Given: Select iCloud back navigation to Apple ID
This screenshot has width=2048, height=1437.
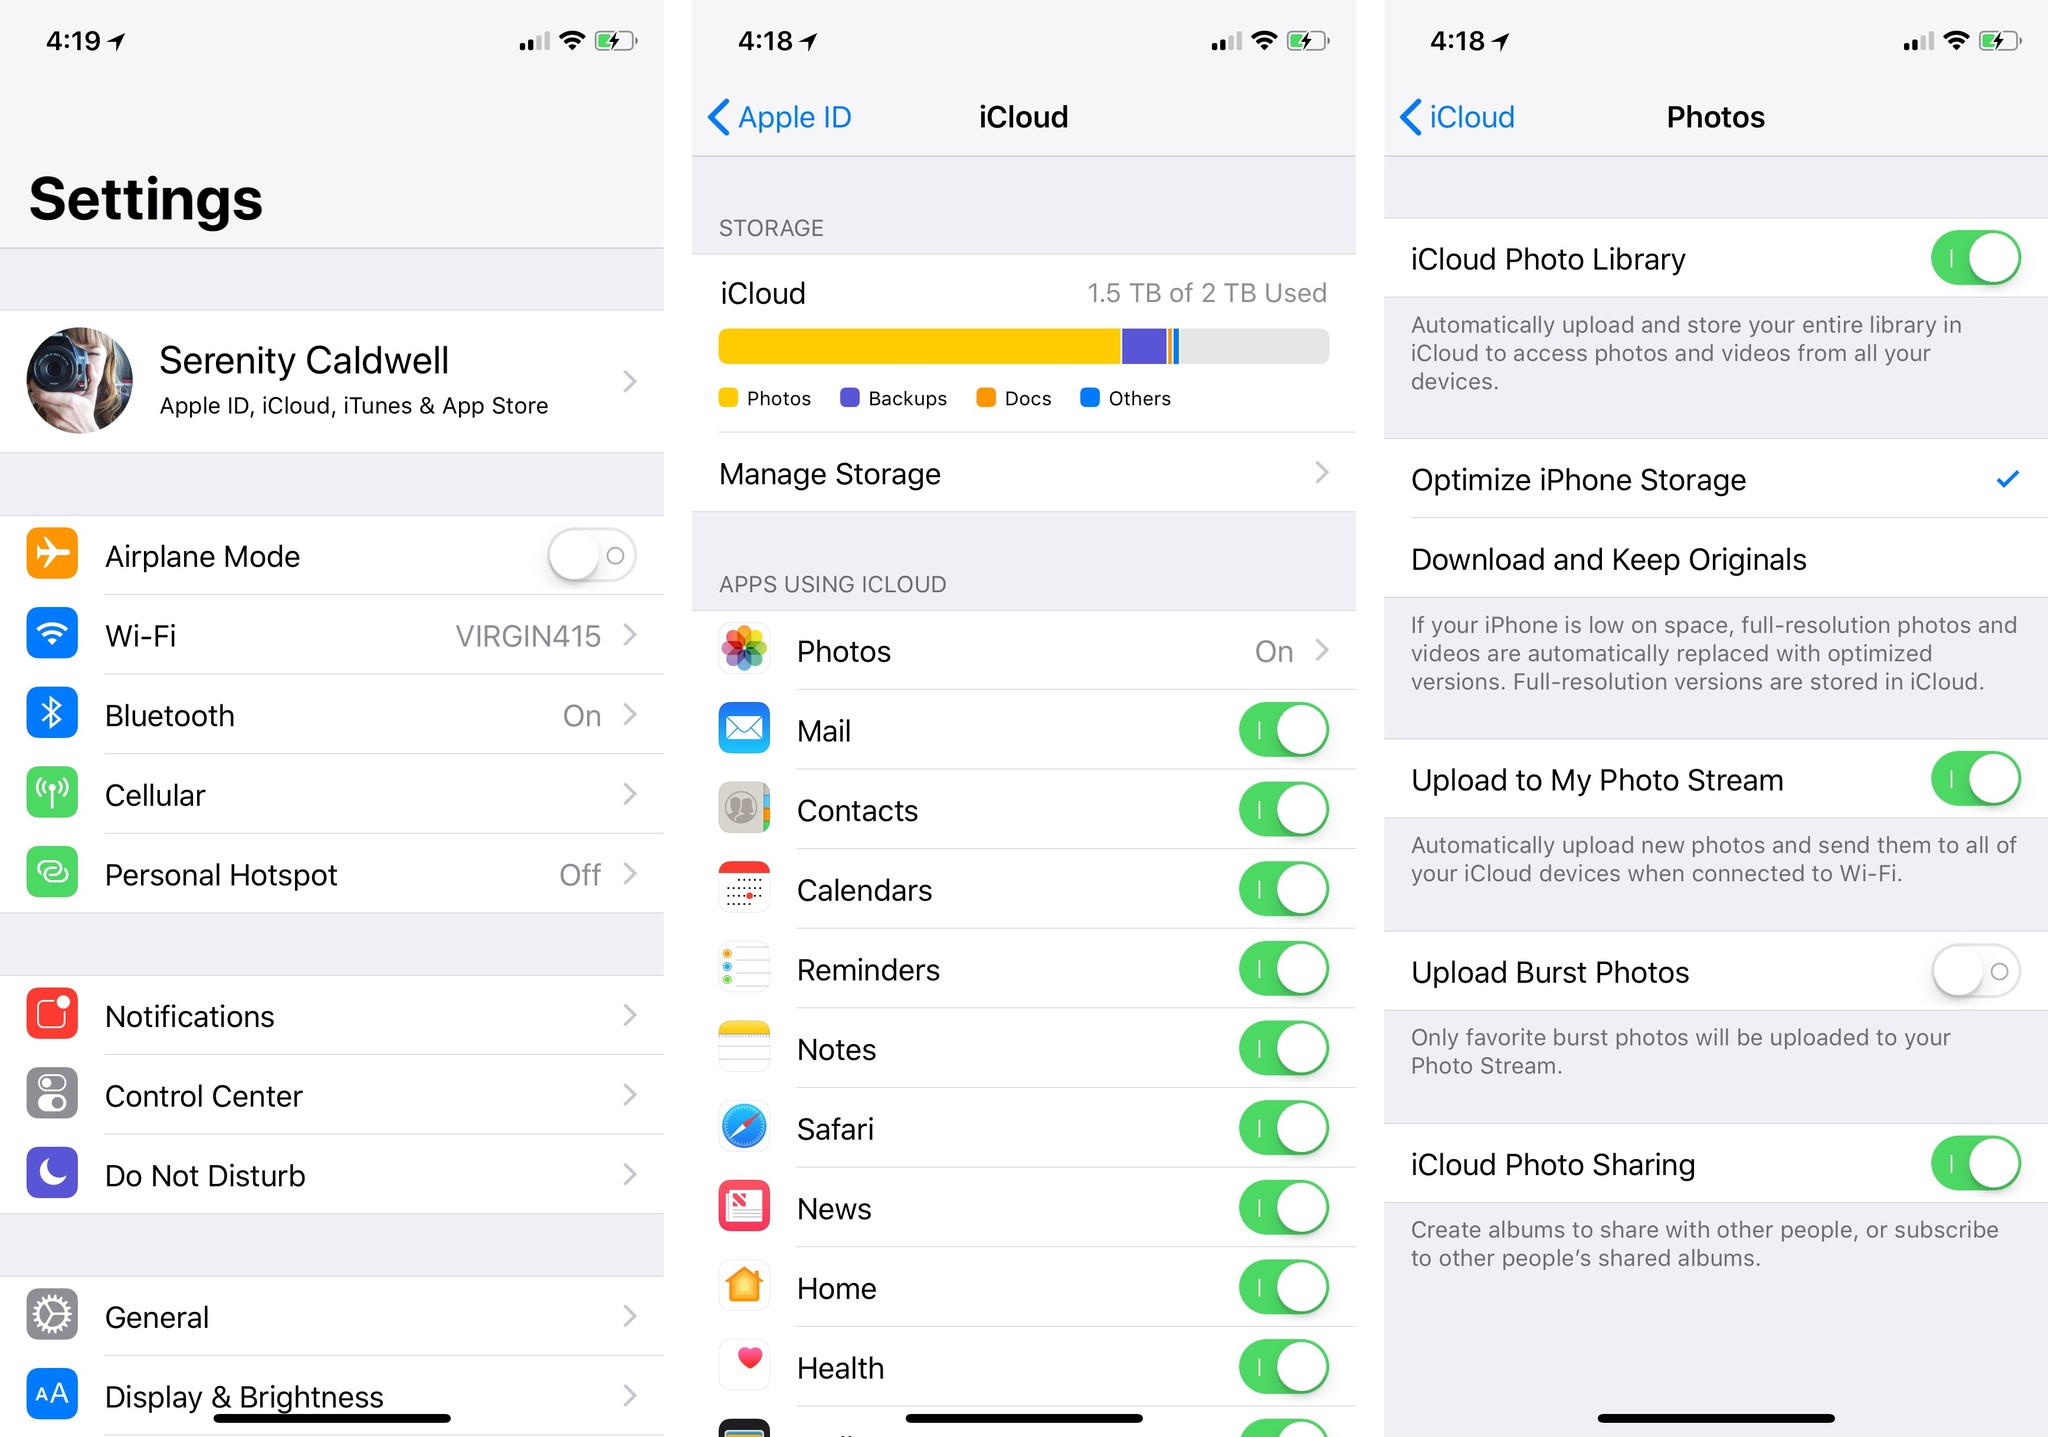Looking at the screenshot, I should tap(778, 115).
